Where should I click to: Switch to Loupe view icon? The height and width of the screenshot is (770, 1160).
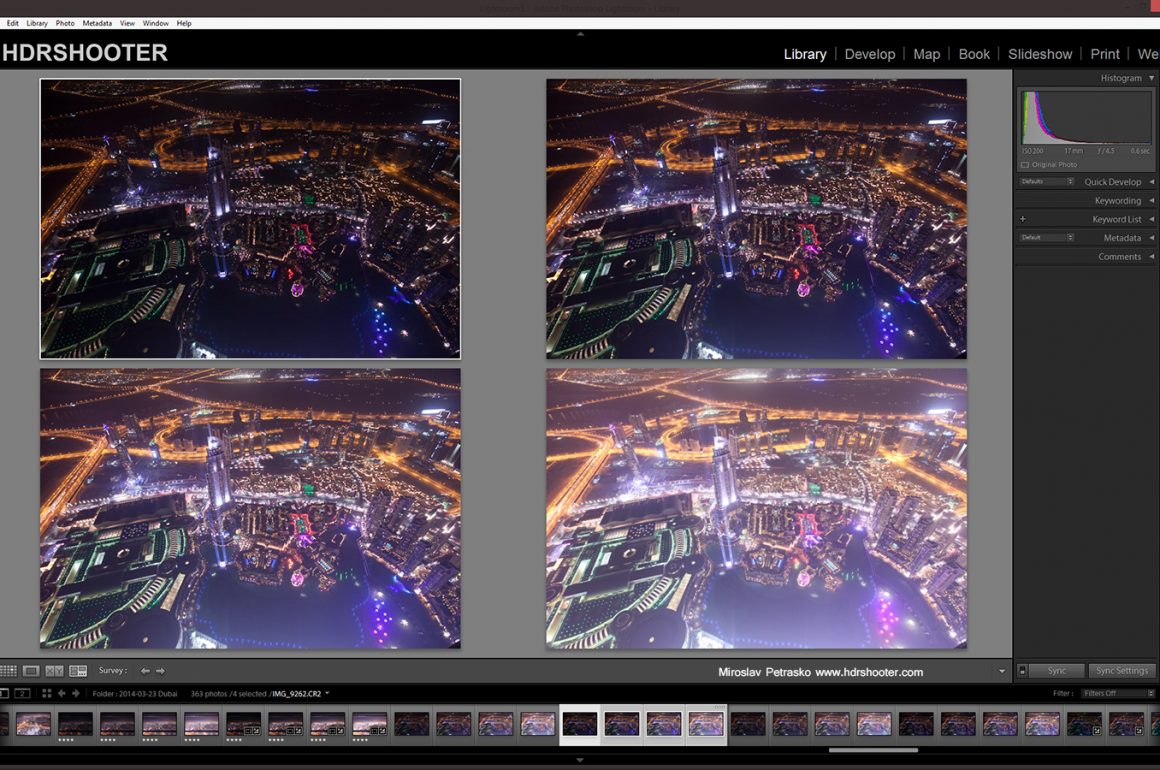[x=31, y=671]
